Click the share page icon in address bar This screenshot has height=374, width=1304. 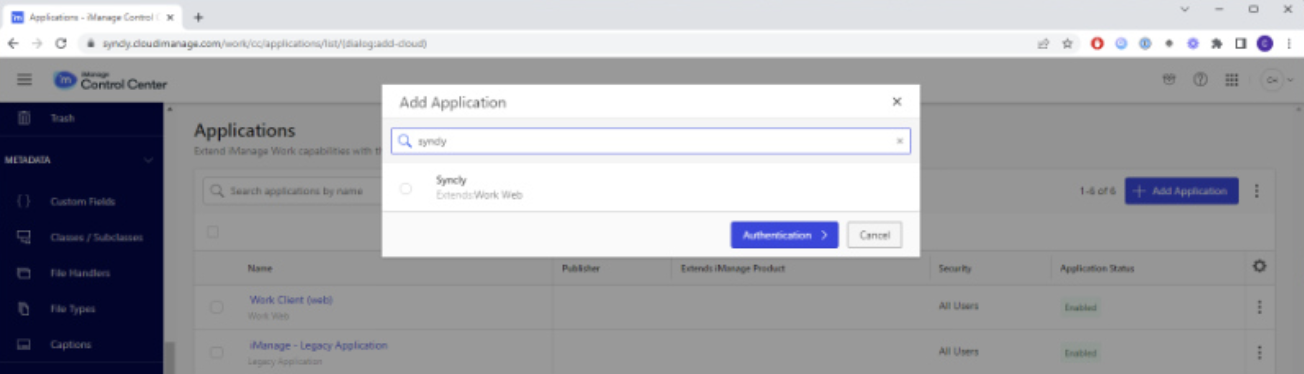point(1043,43)
